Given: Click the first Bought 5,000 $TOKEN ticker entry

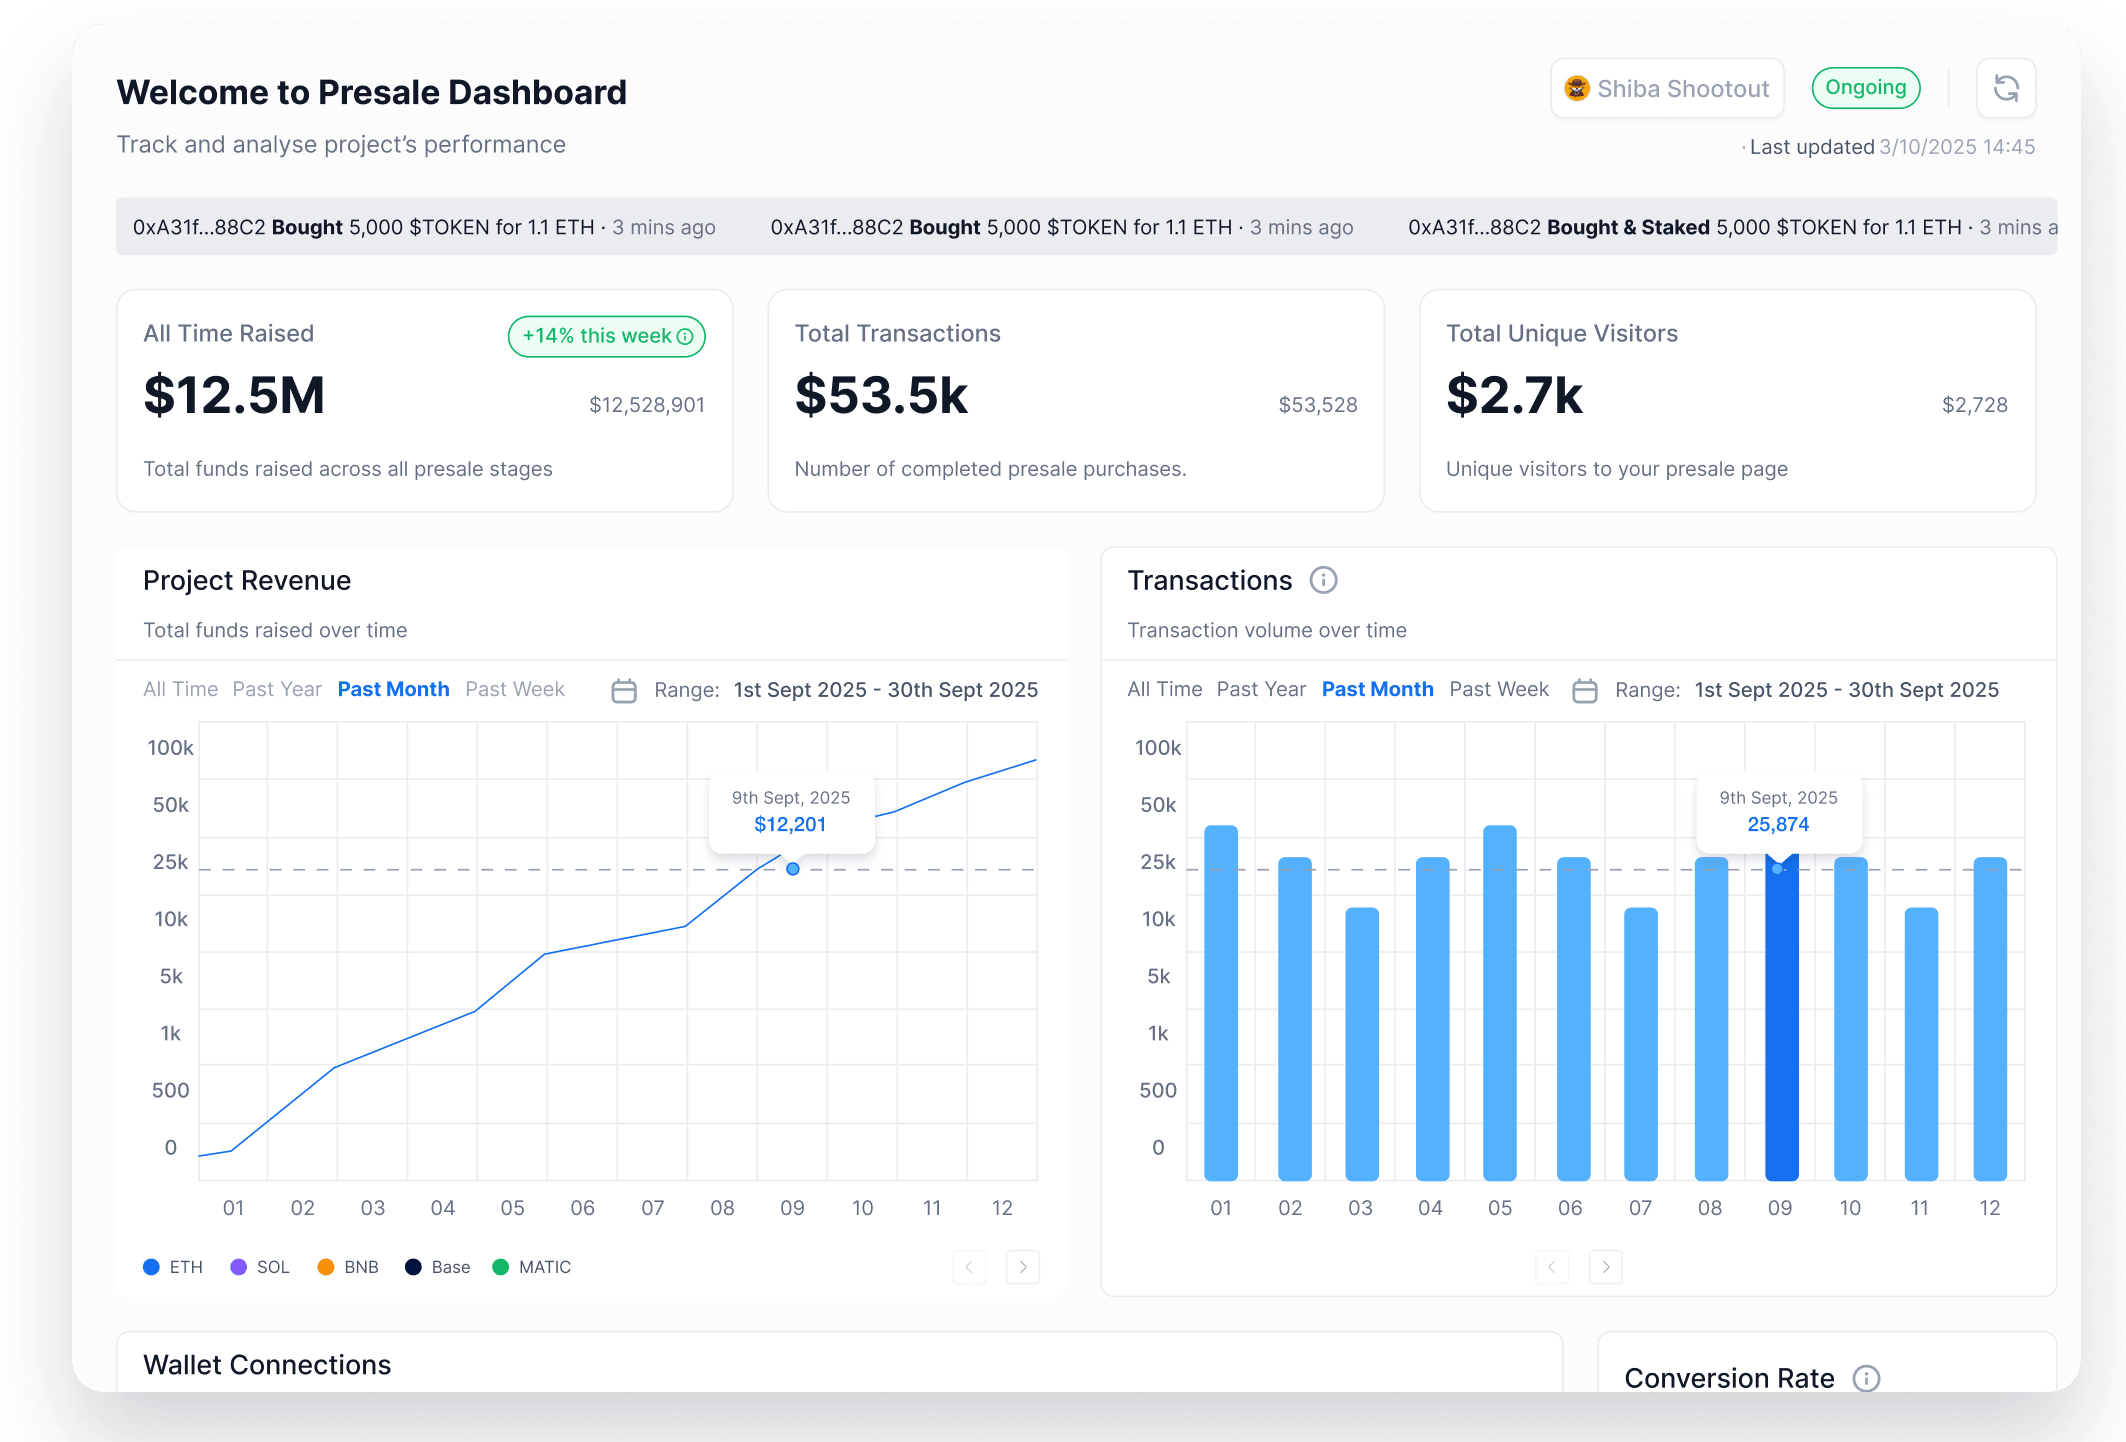Looking at the screenshot, I should coord(424,227).
